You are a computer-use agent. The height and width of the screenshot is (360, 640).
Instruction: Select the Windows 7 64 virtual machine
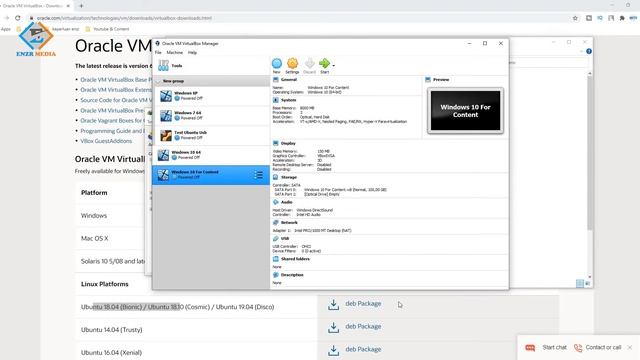tap(211, 116)
